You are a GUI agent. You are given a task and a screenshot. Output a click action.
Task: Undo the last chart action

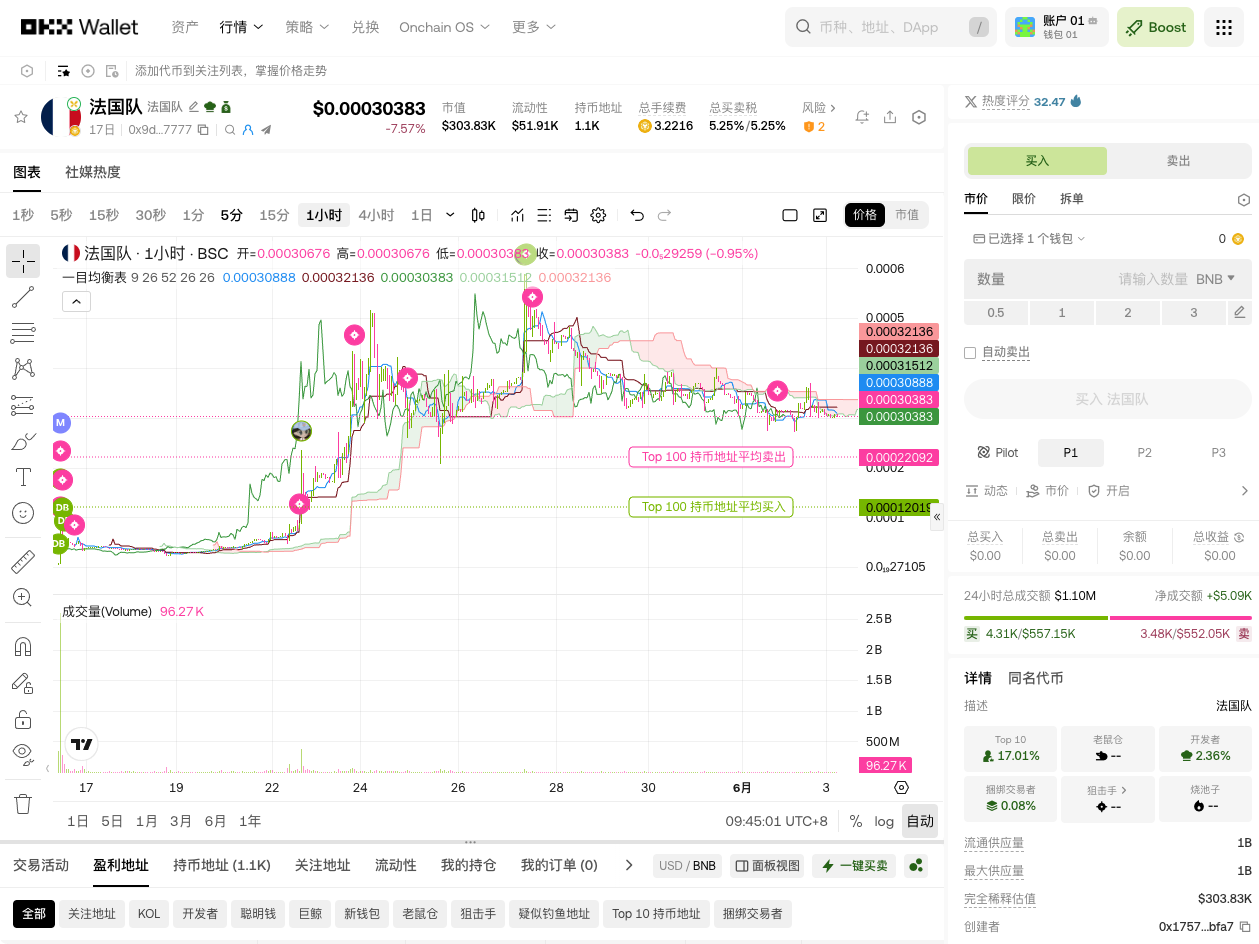(637, 215)
